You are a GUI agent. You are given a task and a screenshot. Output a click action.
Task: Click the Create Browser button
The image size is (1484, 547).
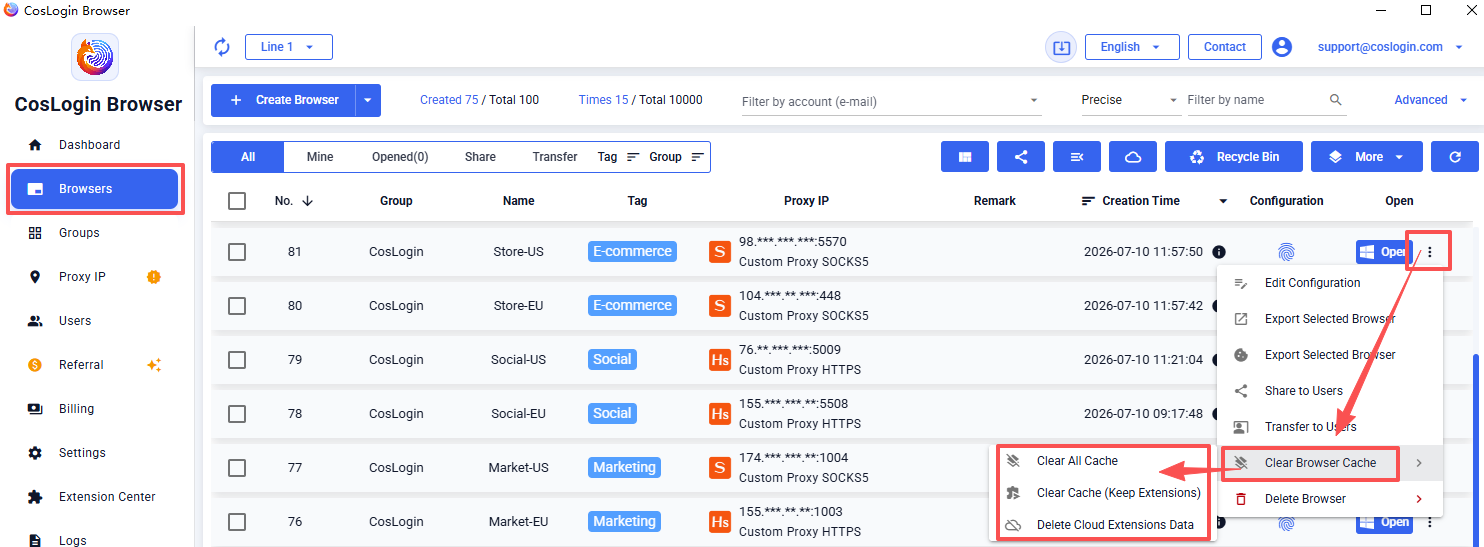284,100
